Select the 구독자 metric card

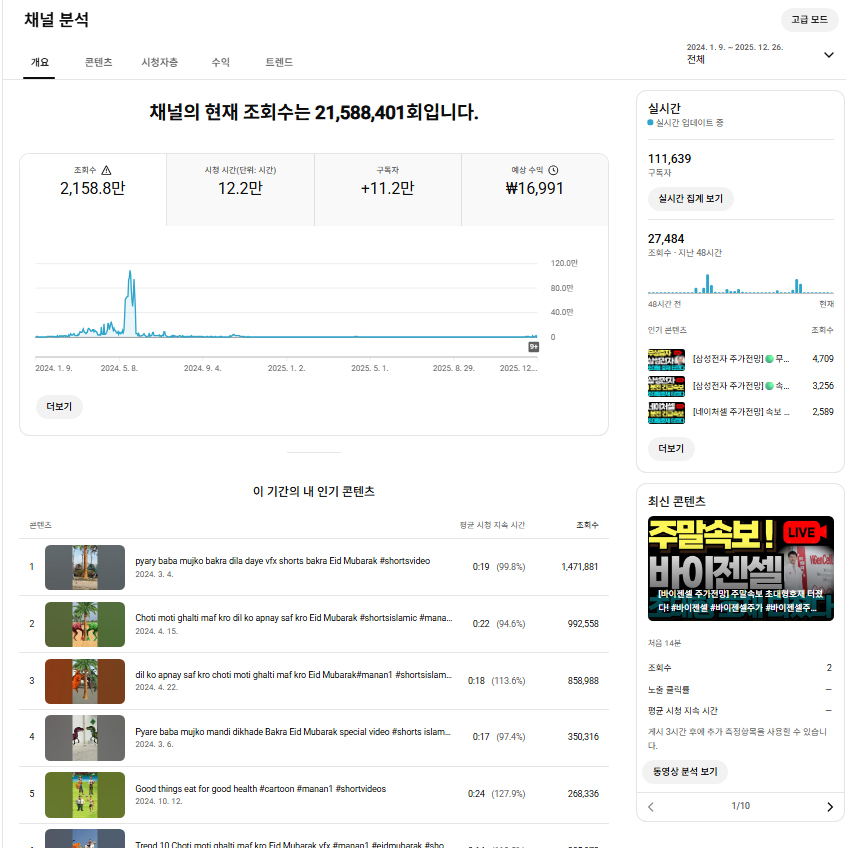coord(387,189)
